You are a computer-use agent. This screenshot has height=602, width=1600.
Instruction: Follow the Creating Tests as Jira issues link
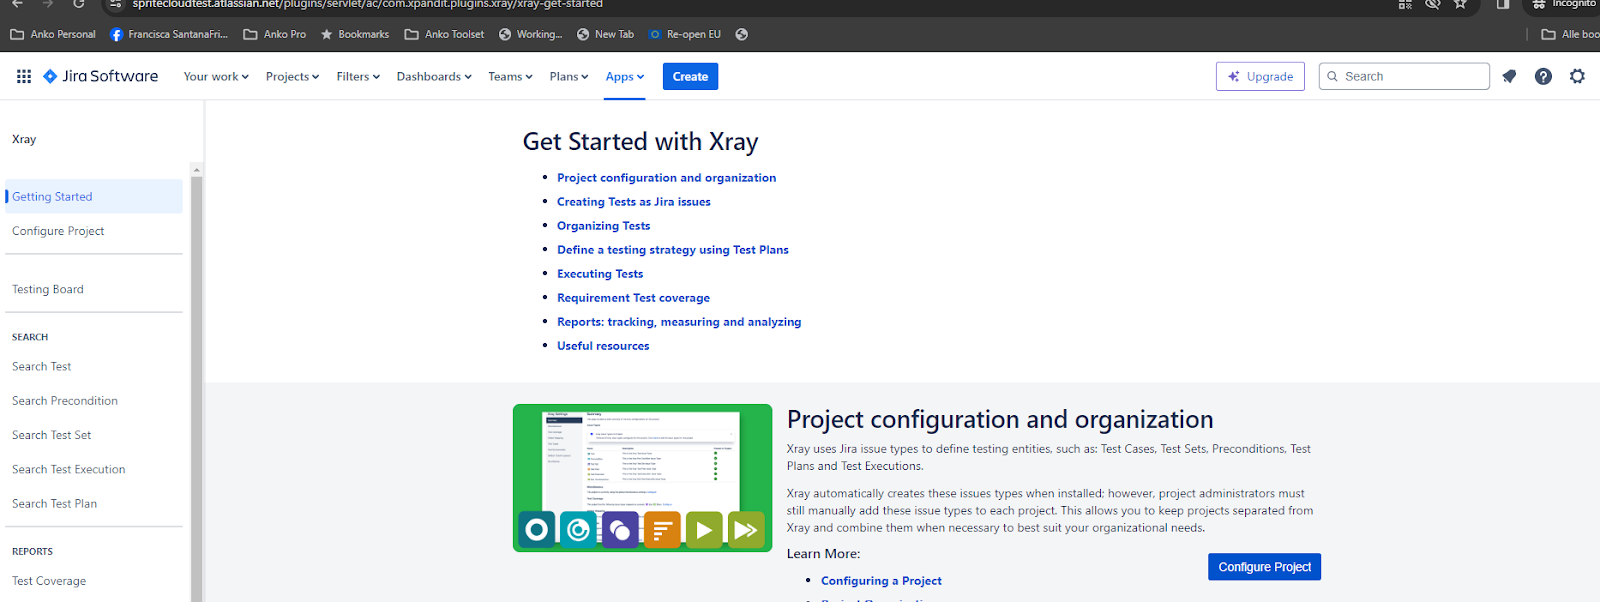point(634,202)
